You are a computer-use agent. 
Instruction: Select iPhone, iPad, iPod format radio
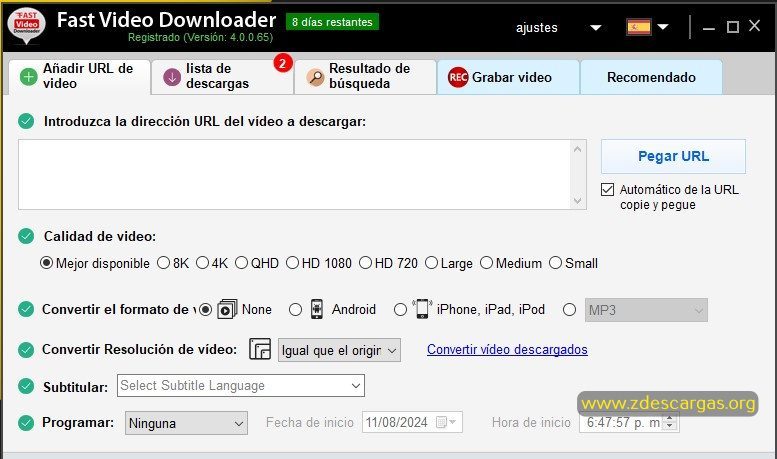coord(400,310)
